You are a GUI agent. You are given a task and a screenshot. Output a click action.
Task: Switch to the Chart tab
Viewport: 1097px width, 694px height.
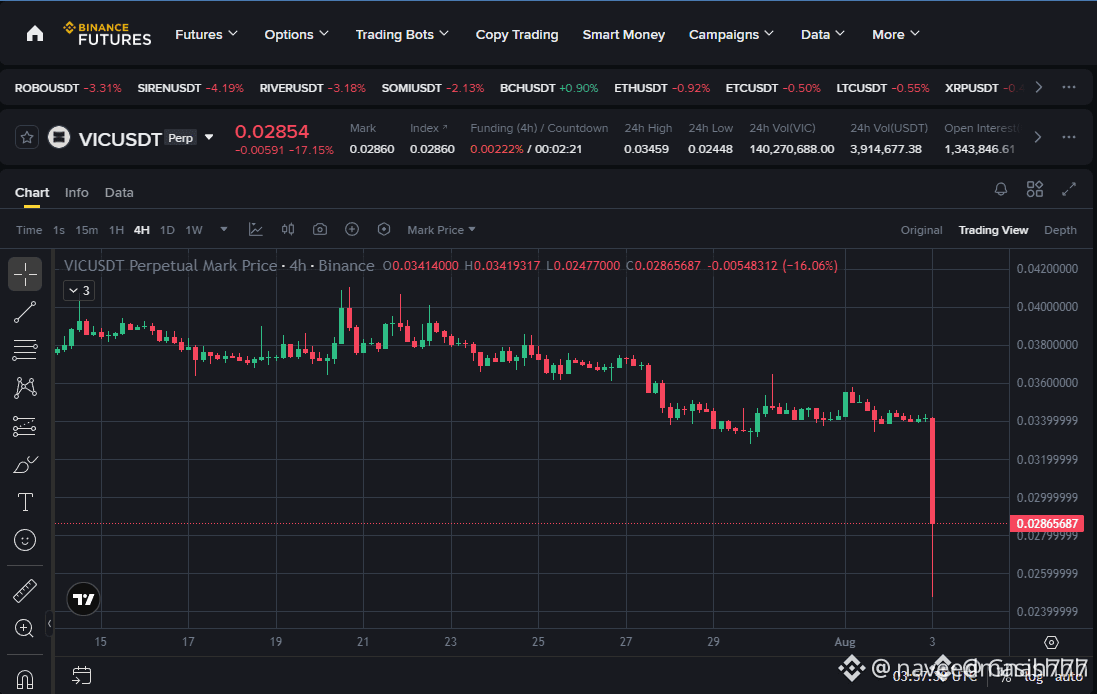click(x=32, y=192)
